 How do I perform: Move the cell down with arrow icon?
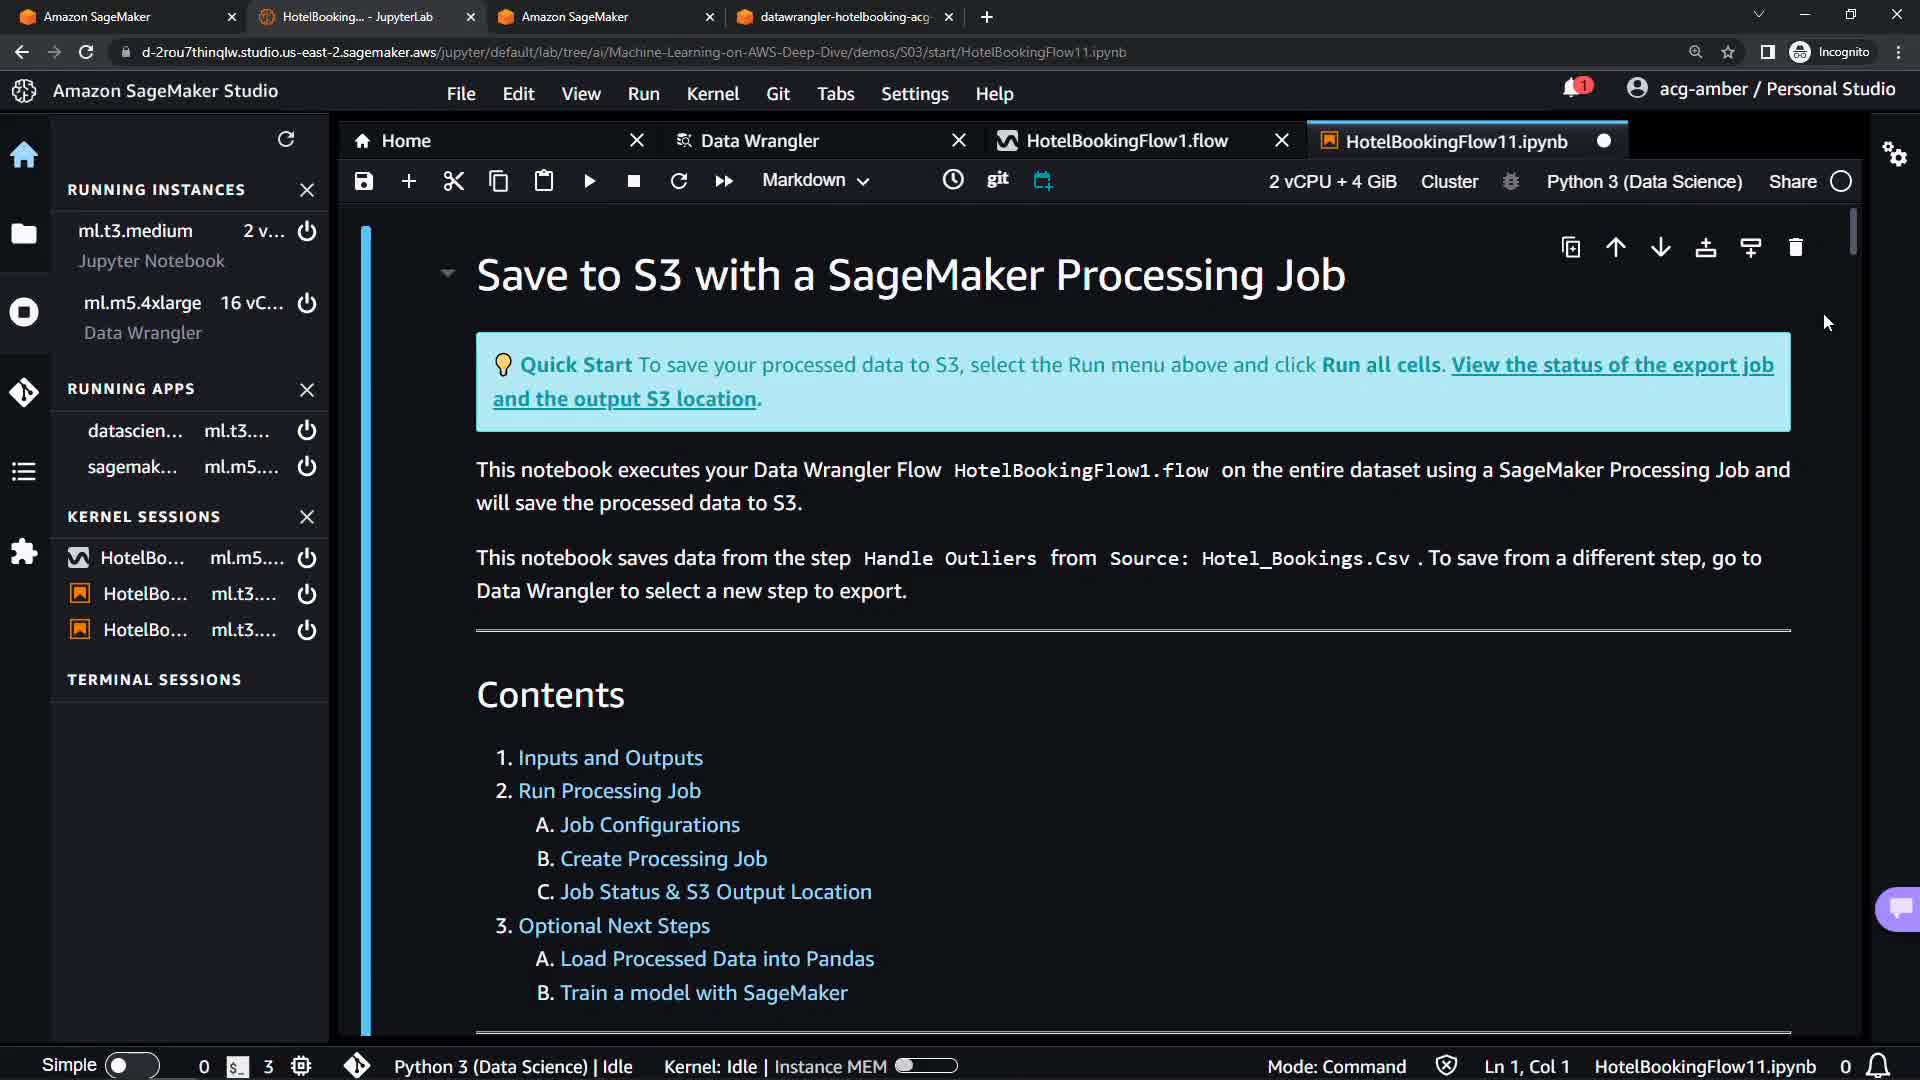tap(1660, 247)
